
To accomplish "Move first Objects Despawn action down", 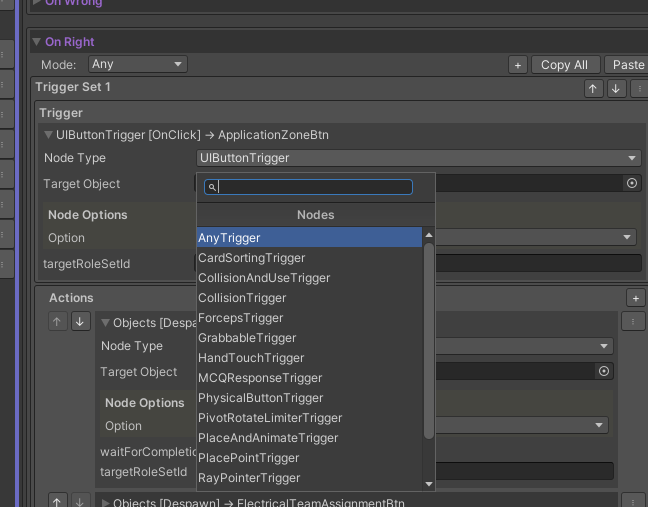I will coord(80,322).
